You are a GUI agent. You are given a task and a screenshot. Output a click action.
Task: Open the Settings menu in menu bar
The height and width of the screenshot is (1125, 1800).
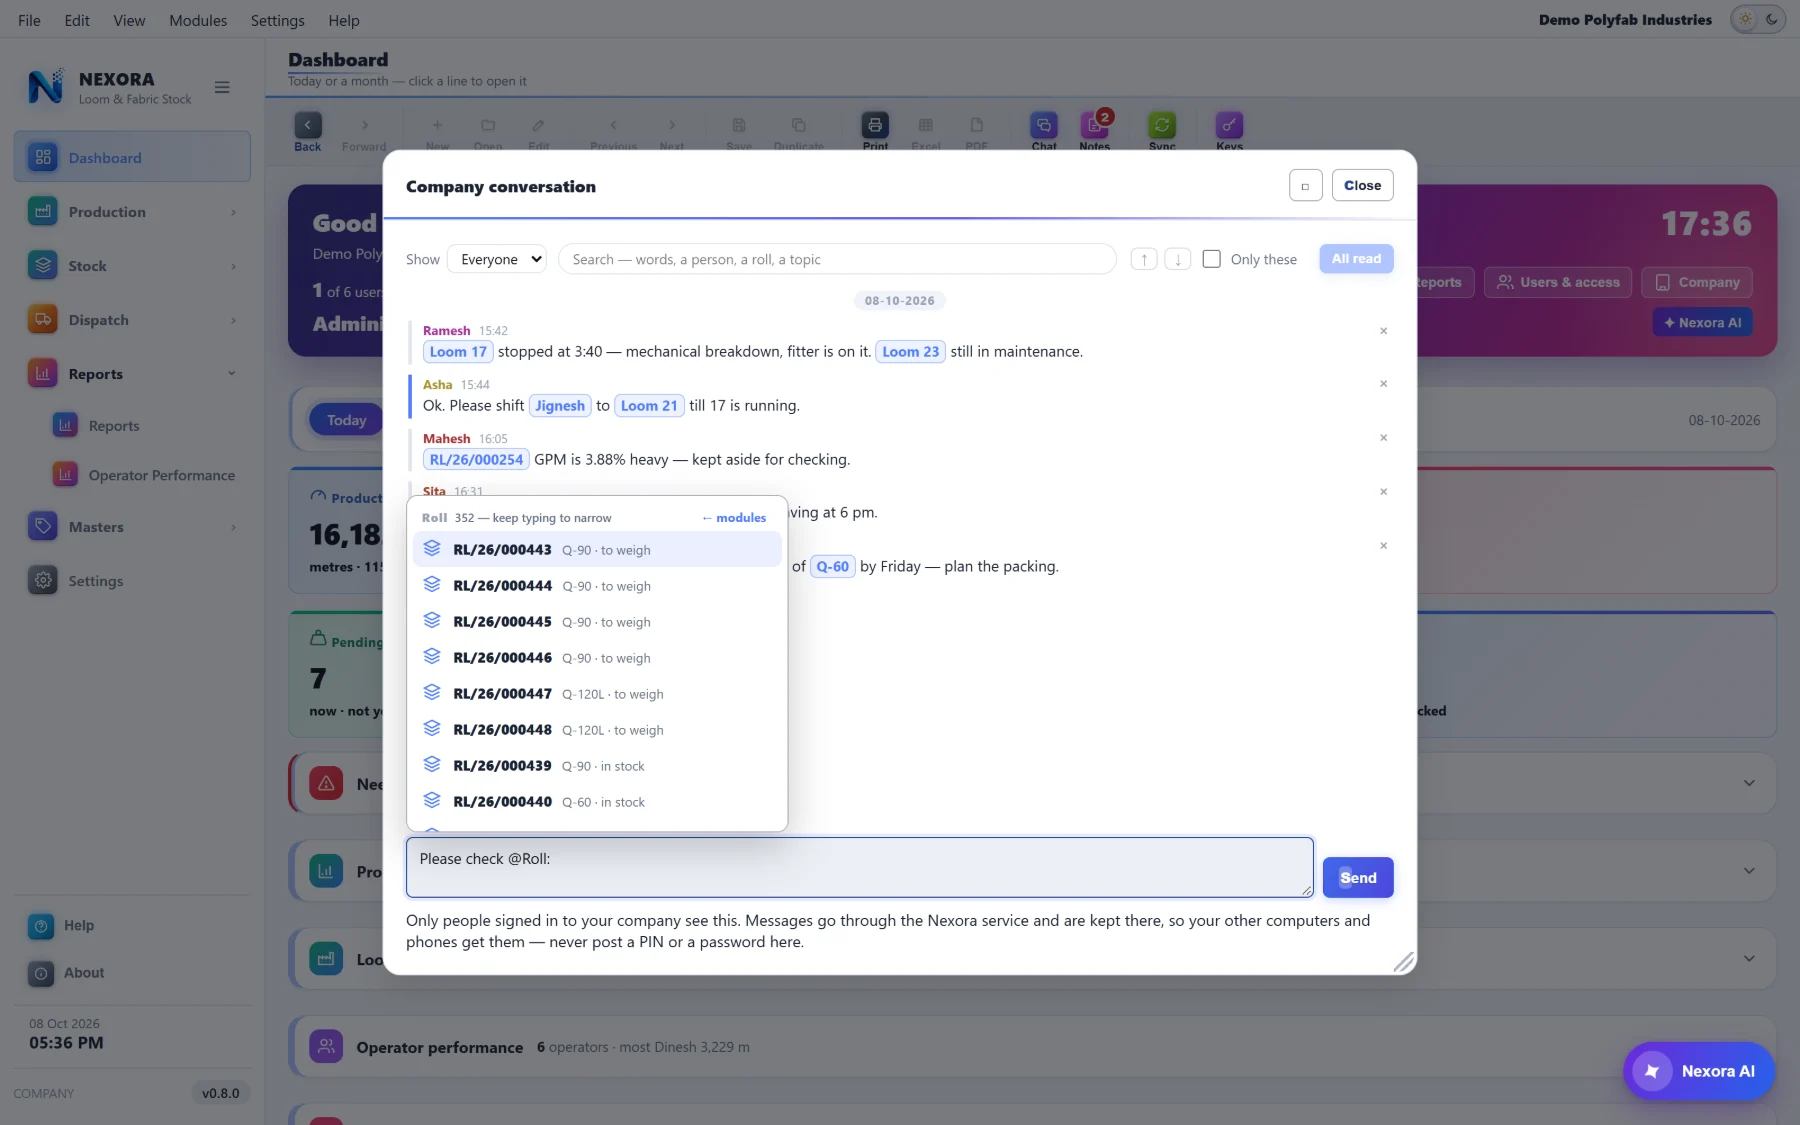click(x=277, y=20)
